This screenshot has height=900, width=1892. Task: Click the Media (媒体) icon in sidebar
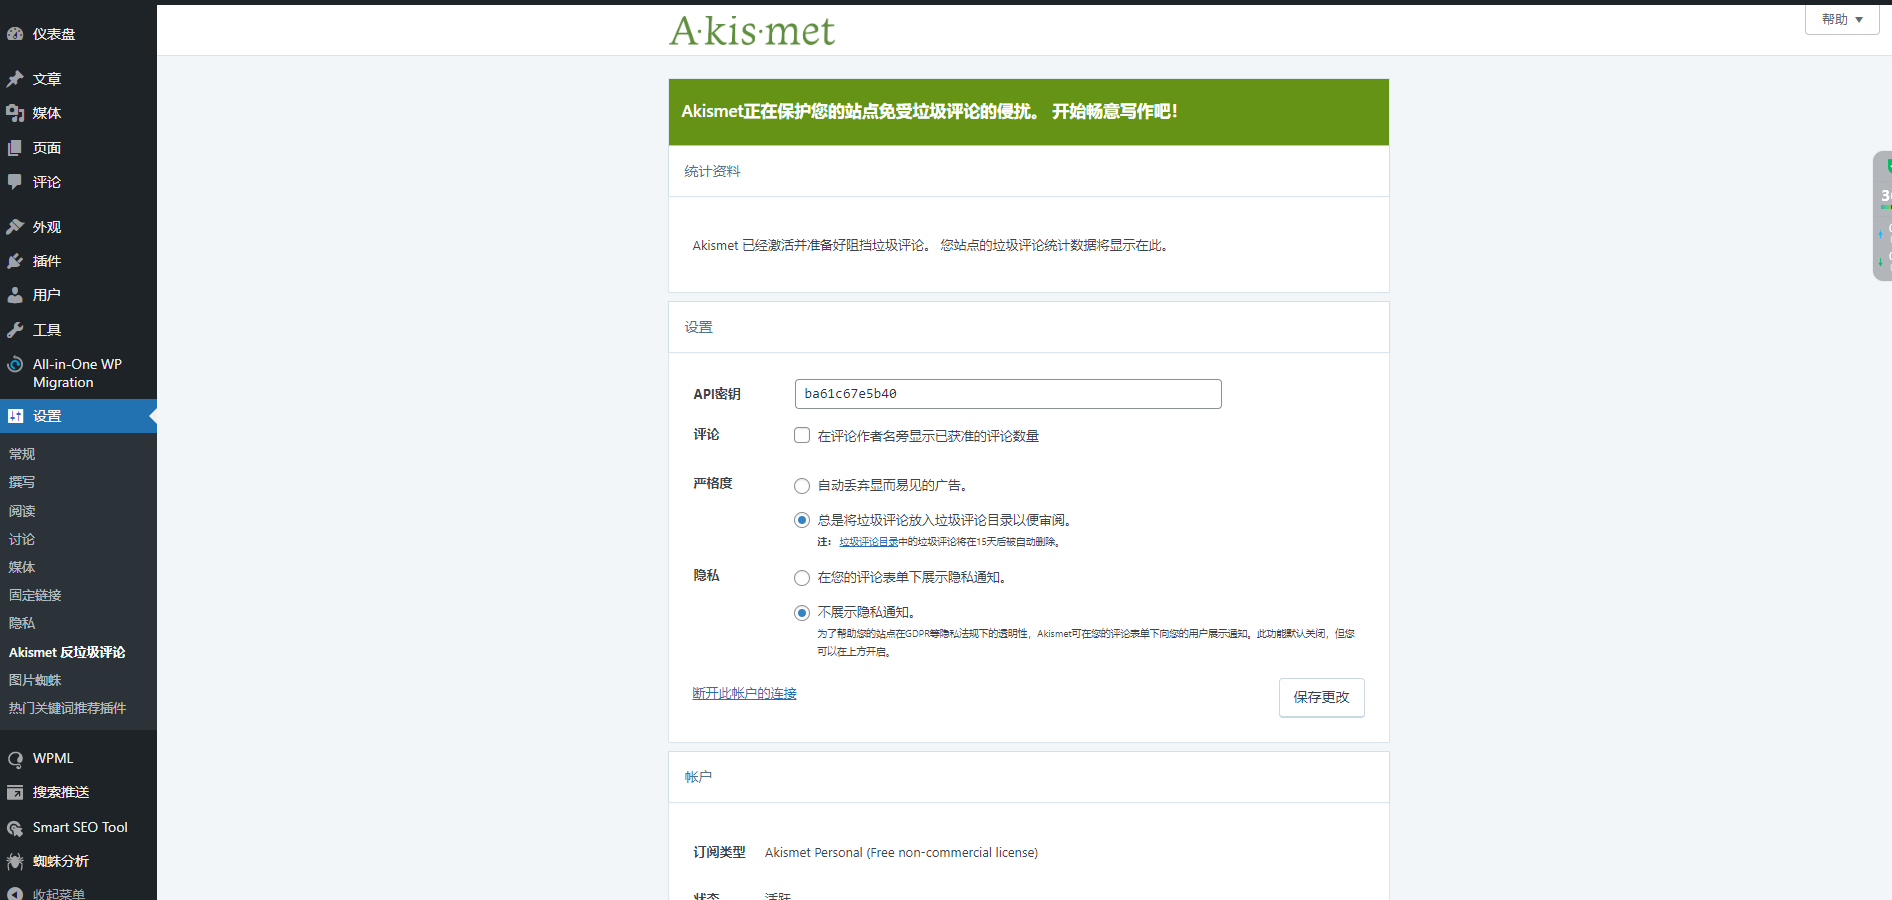click(x=15, y=113)
